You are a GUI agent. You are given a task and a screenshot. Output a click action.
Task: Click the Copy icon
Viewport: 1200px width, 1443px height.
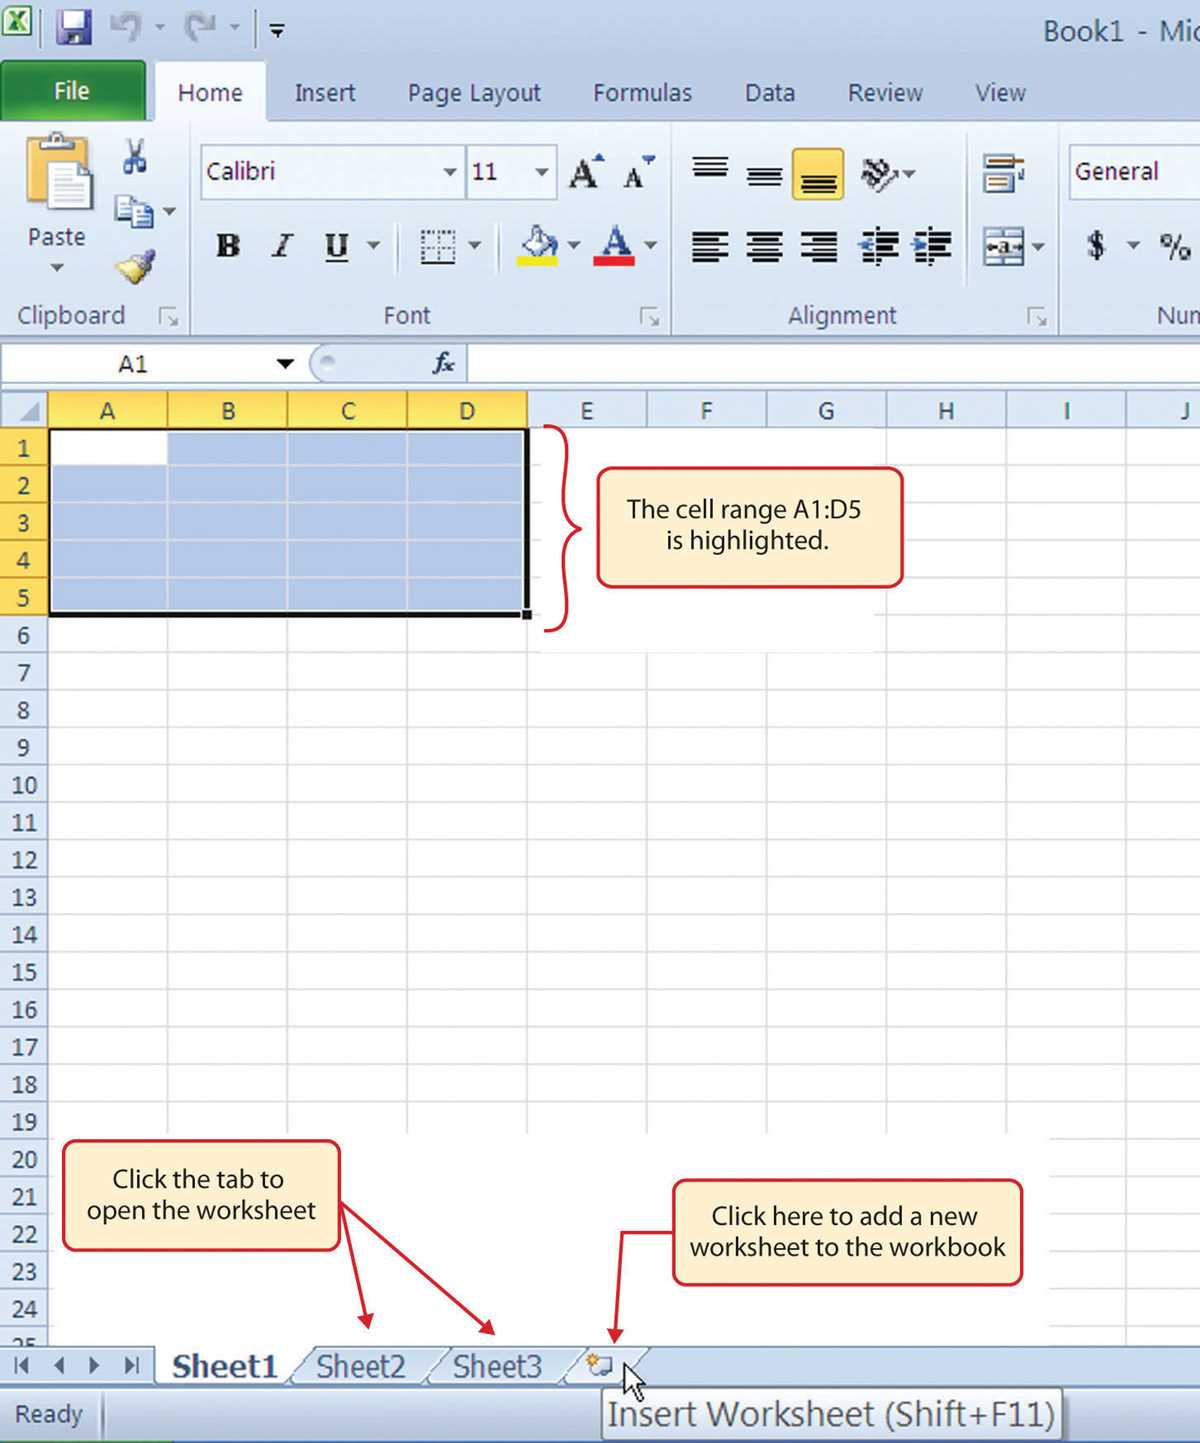(x=134, y=211)
